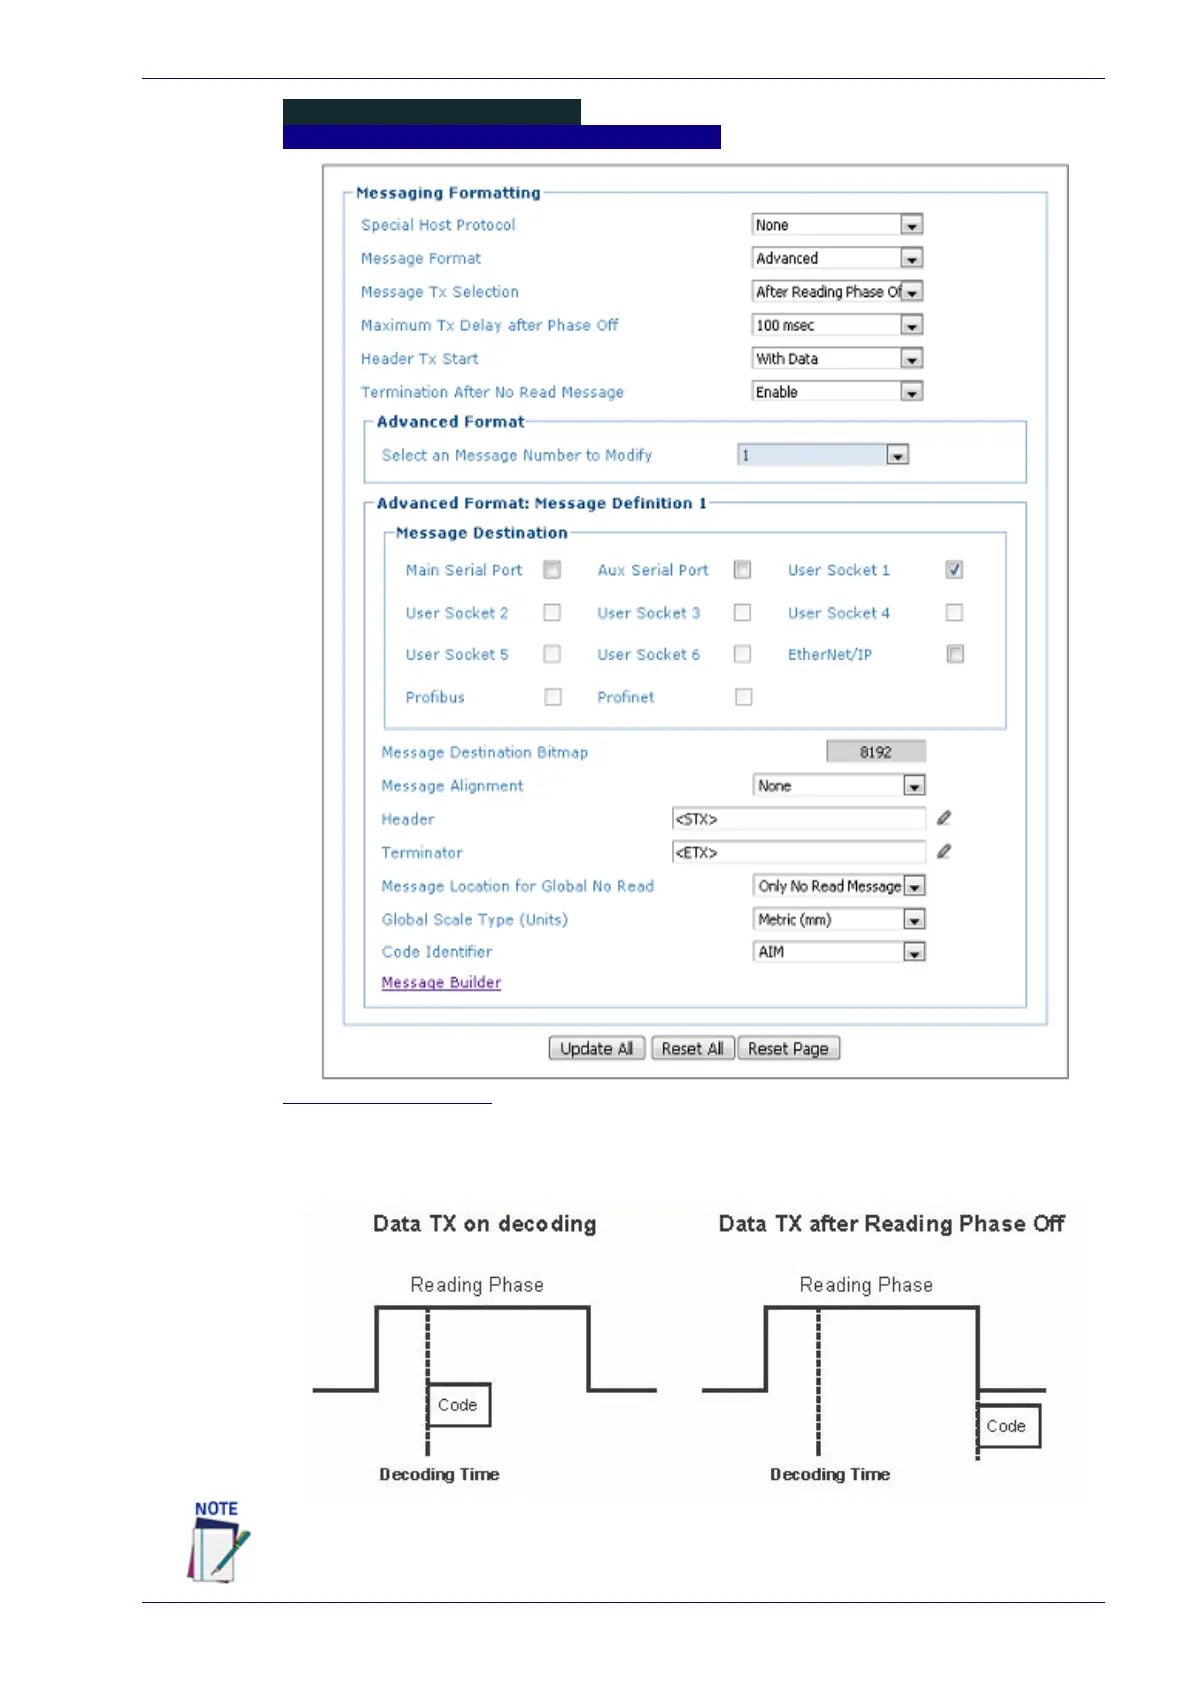Click the Terminator input field containing <ETX>
Viewport: 1190px width, 1684px height.
pyautogui.click(x=799, y=852)
